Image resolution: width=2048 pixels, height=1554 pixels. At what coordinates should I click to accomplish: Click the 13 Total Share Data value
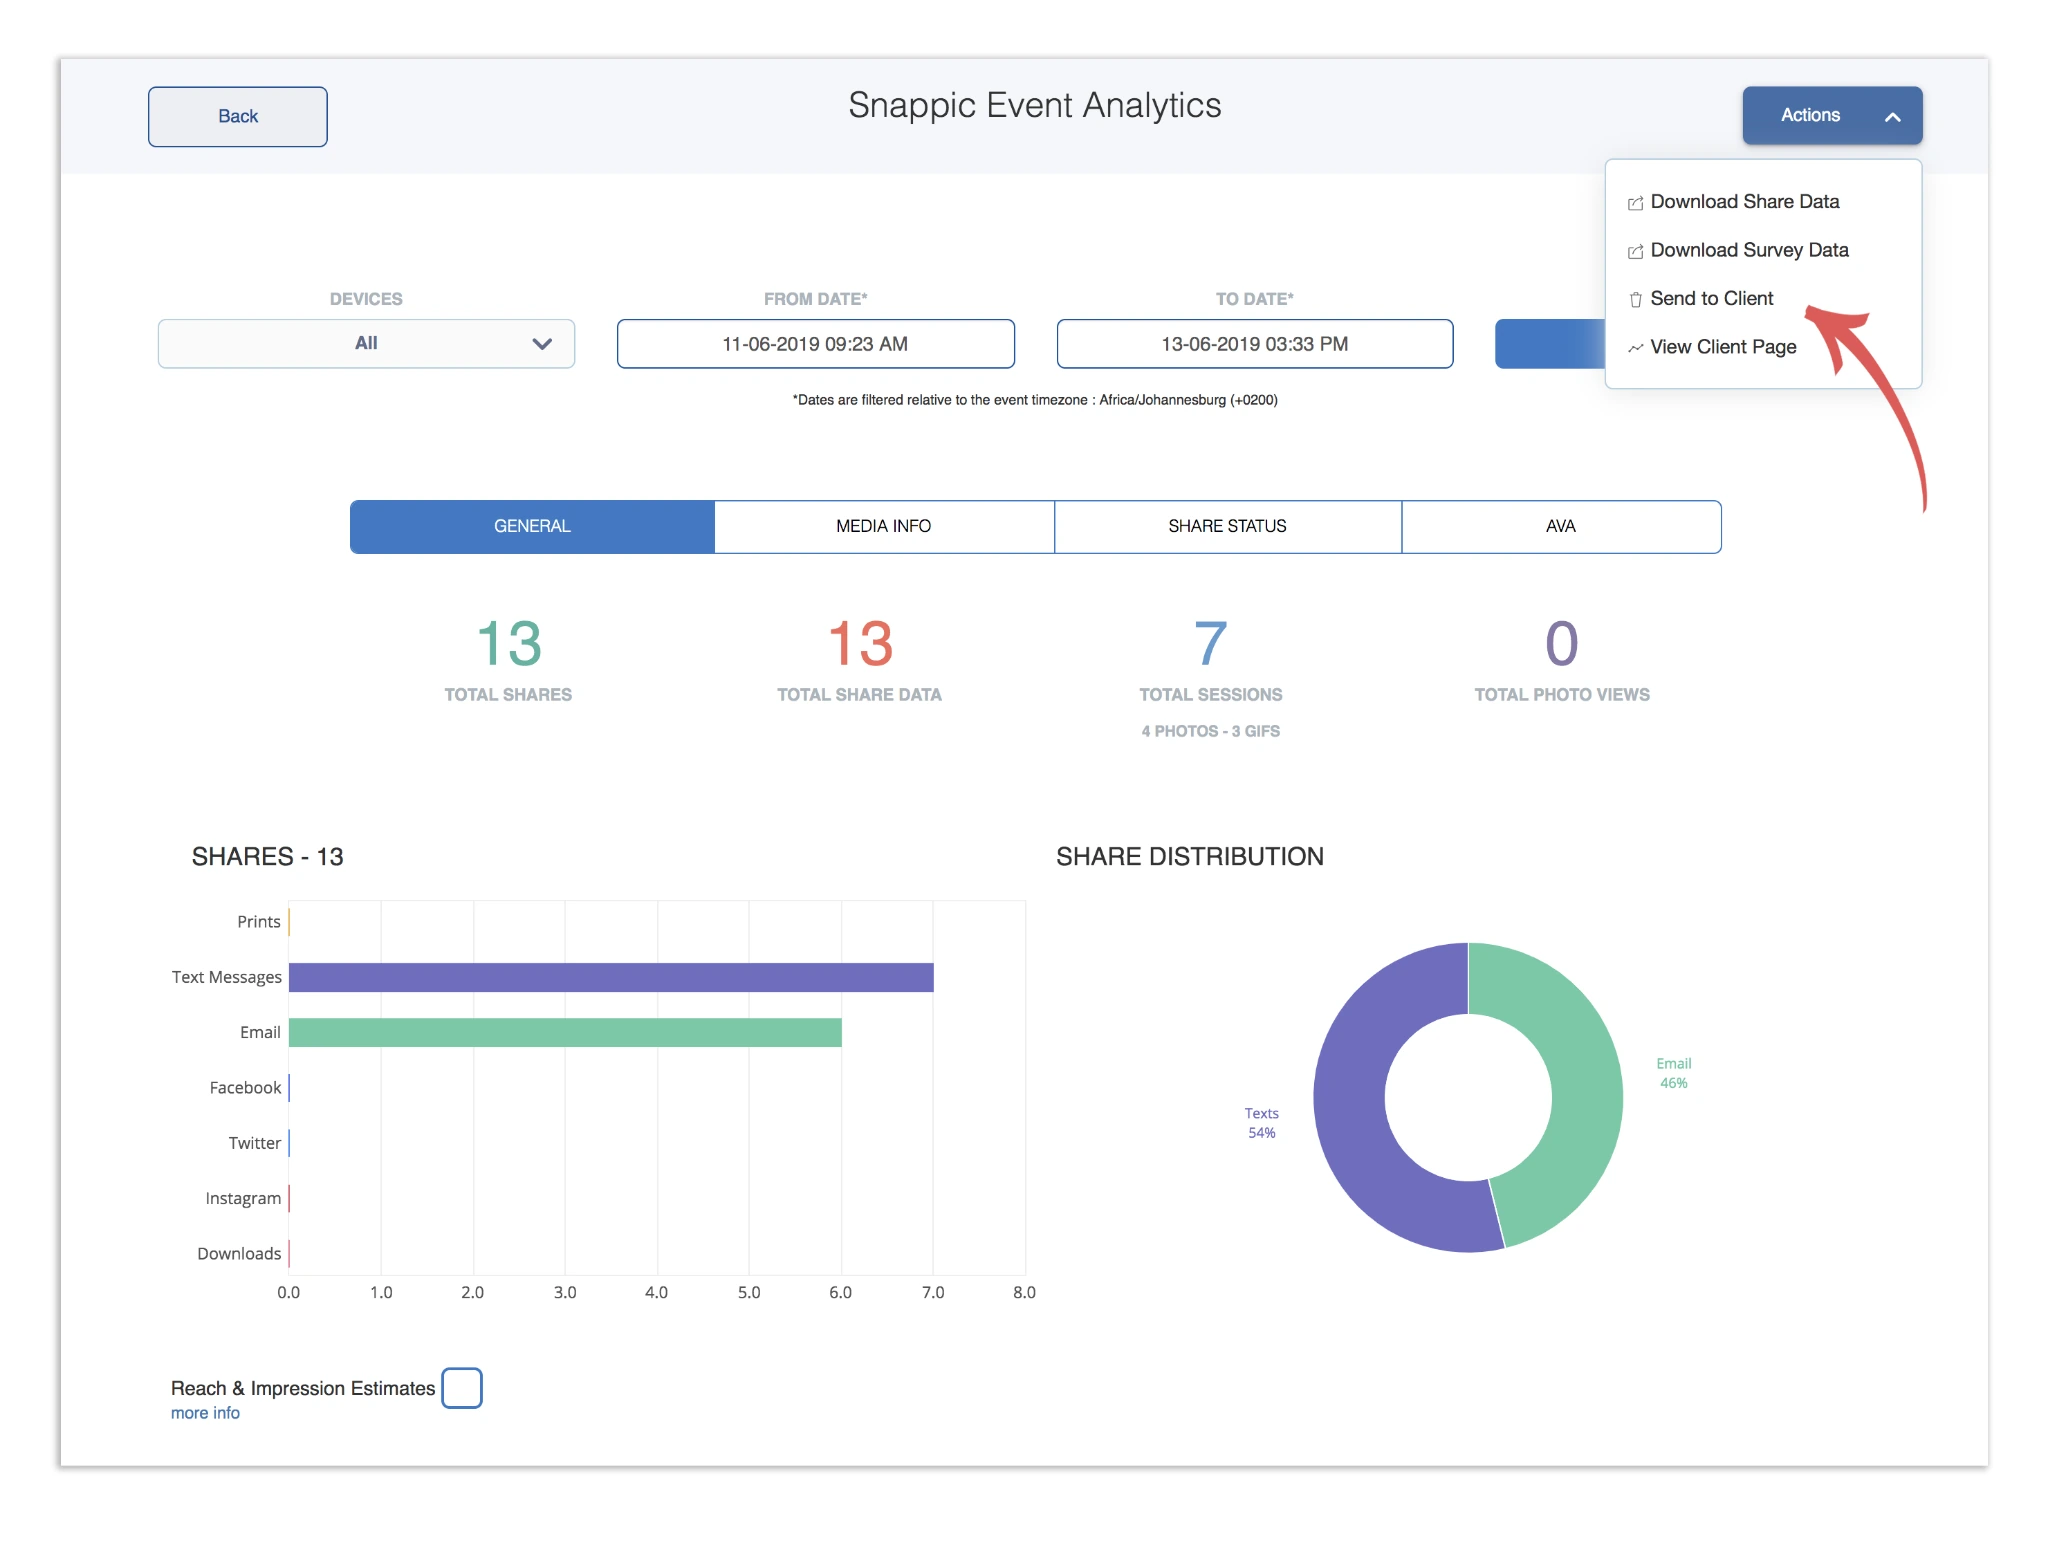pos(860,643)
